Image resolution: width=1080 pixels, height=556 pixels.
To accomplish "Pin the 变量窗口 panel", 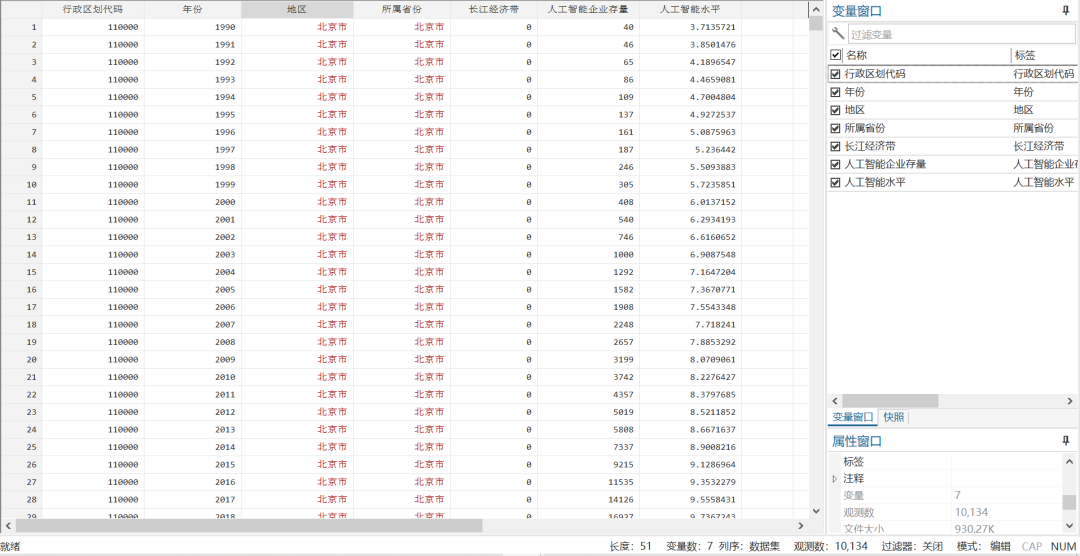I will click(1066, 10).
